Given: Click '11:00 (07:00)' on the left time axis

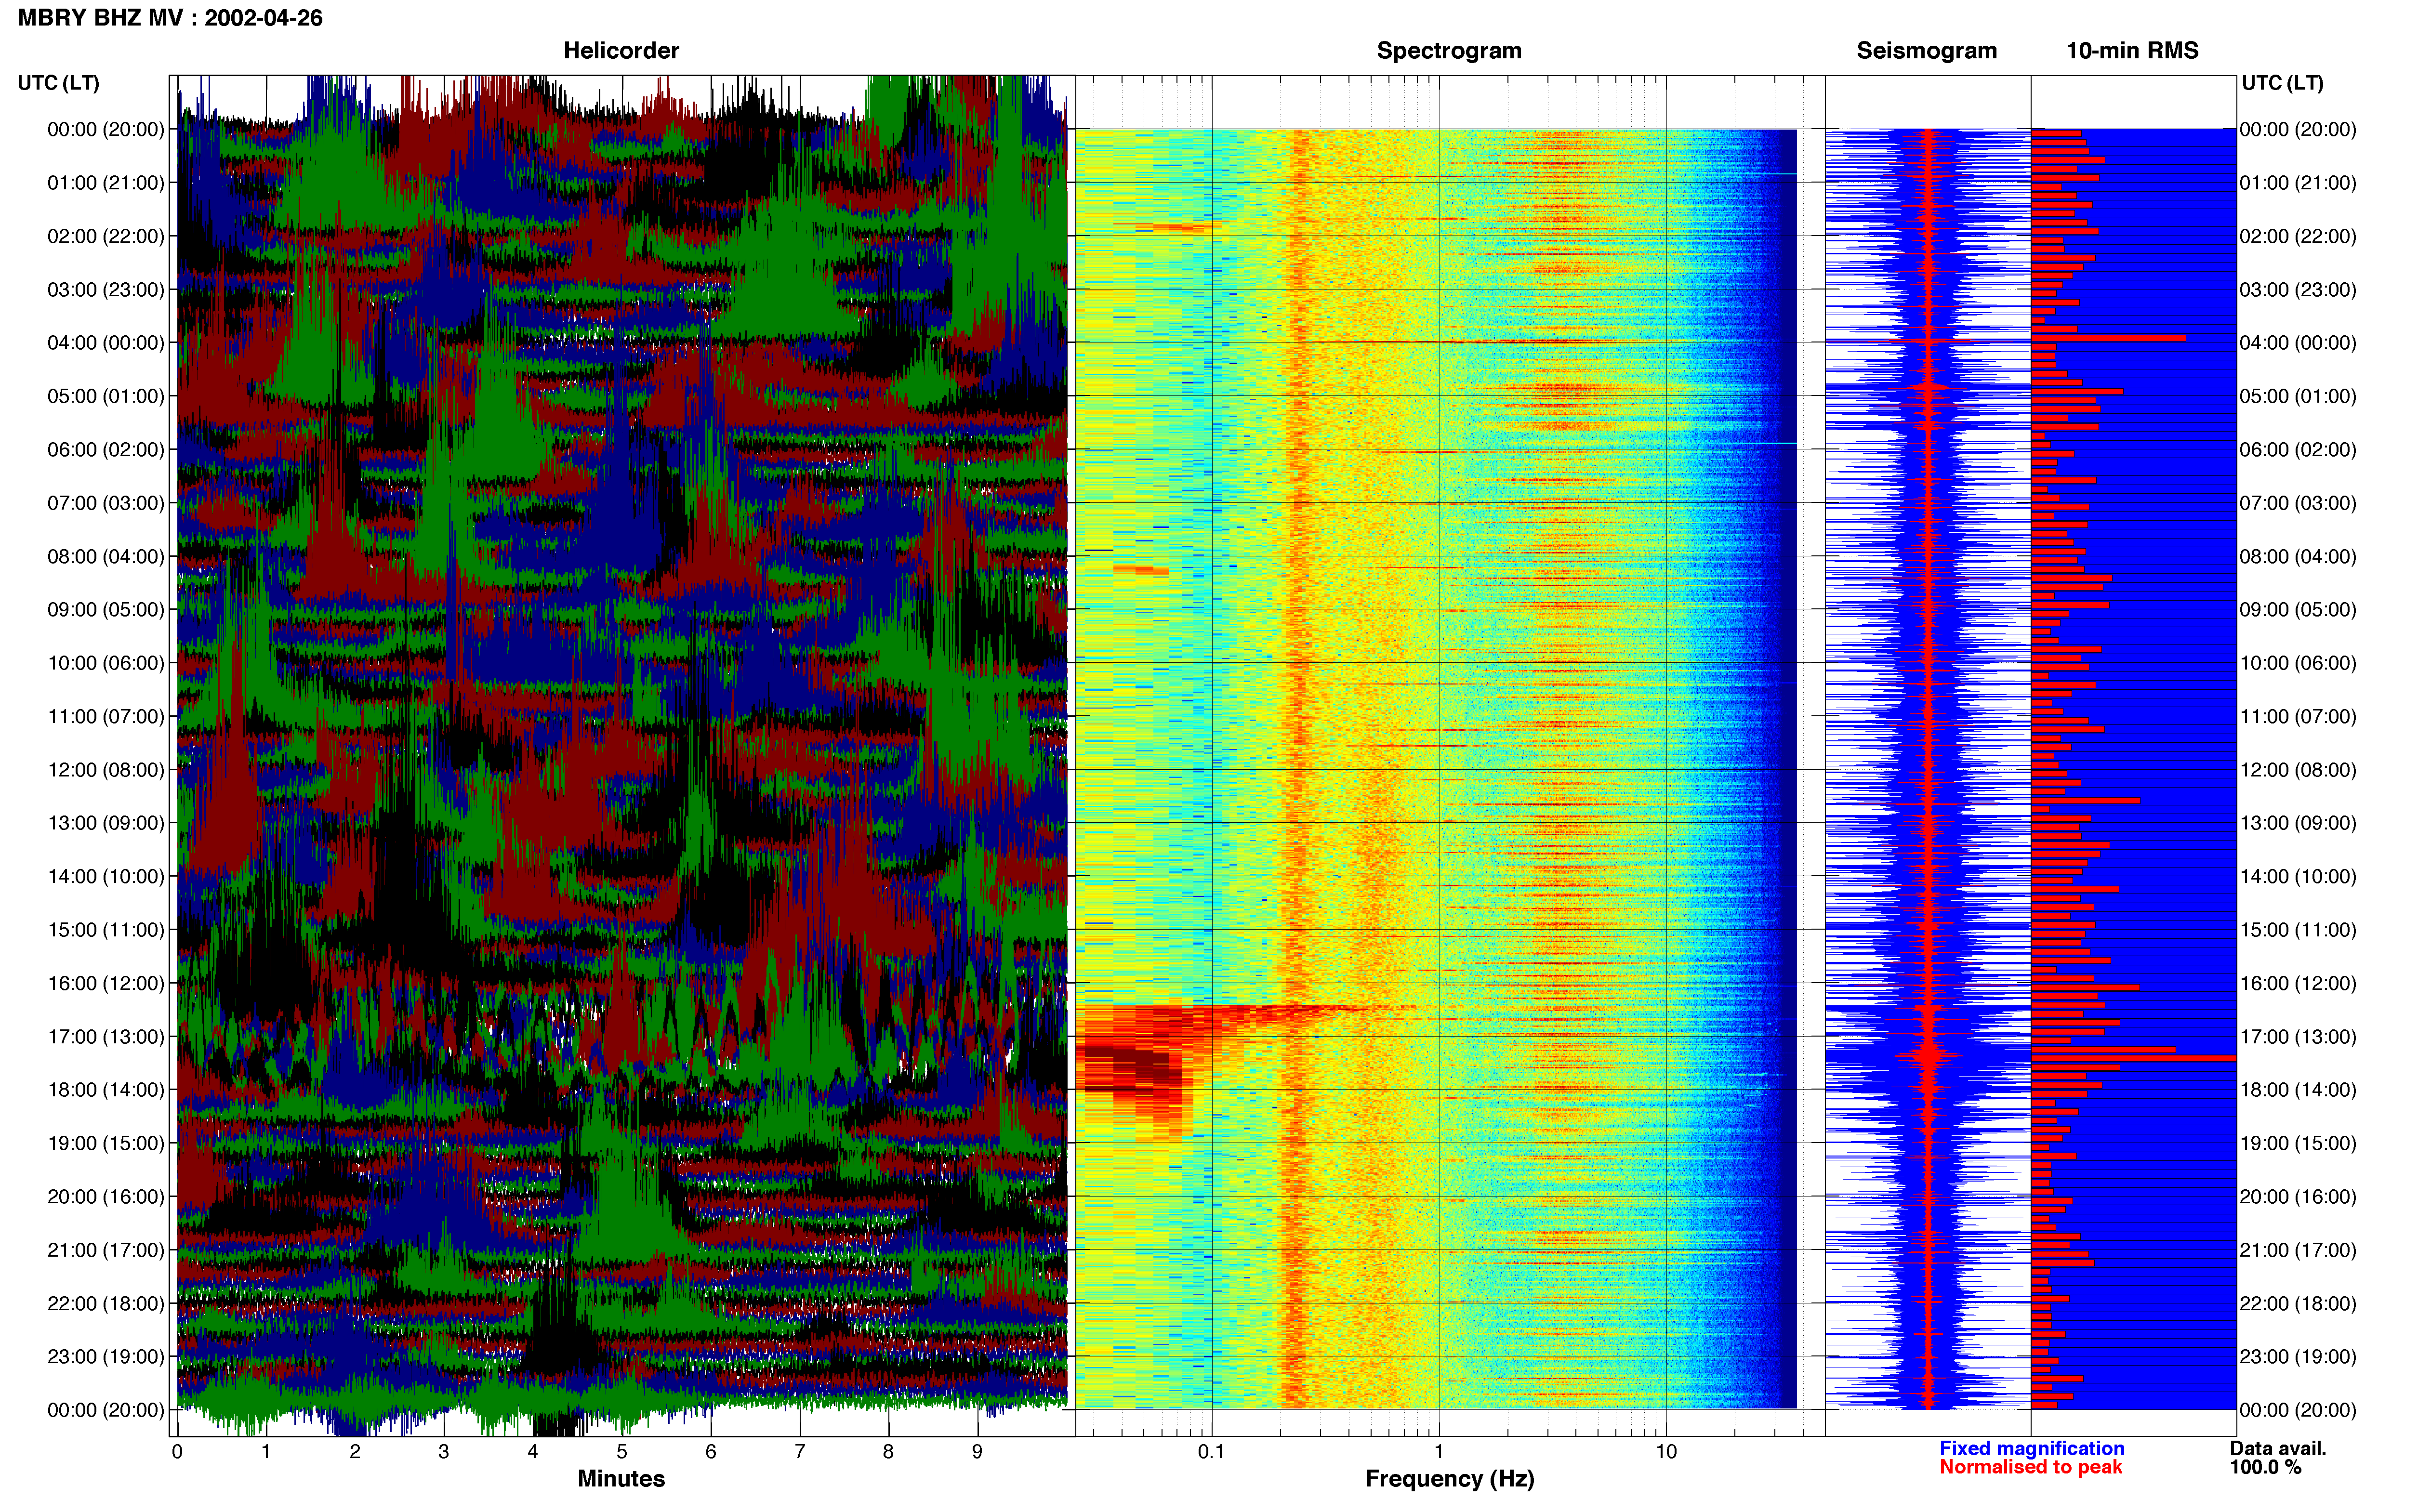Looking at the screenshot, I should click(106, 717).
